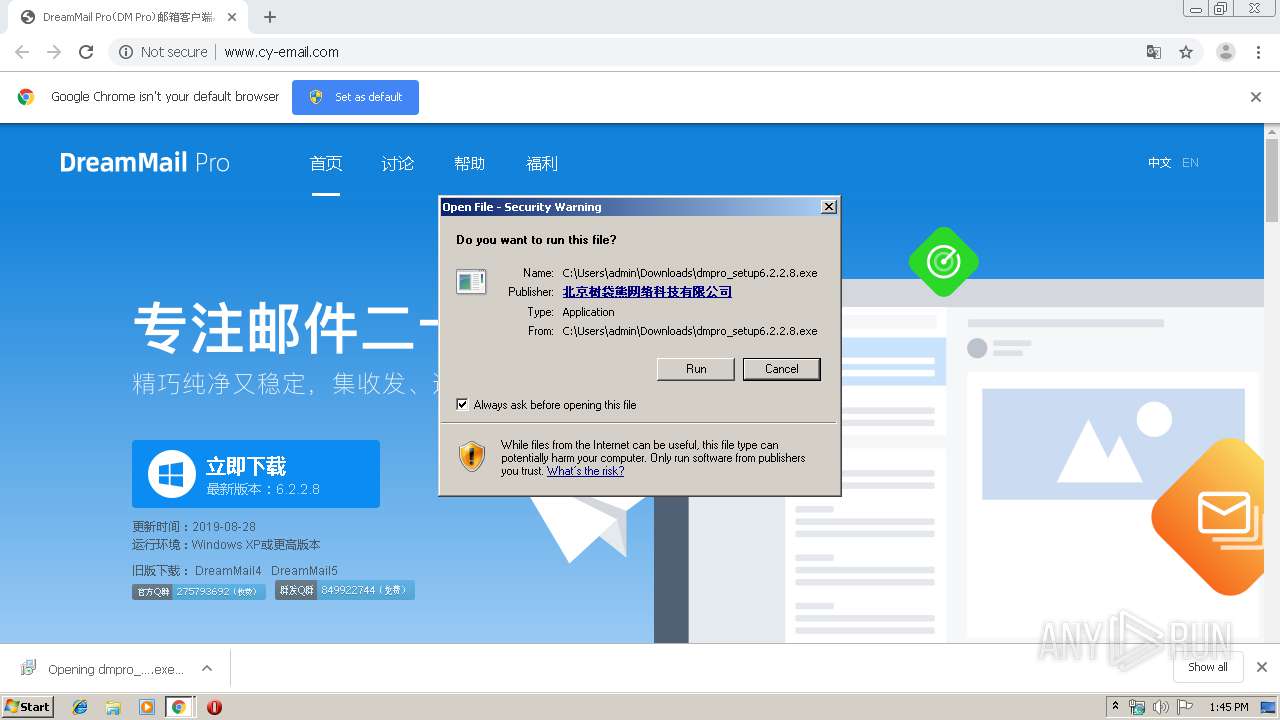Click the 立即下载 download button
The height and width of the screenshot is (720, 1280).
[256, 474]
